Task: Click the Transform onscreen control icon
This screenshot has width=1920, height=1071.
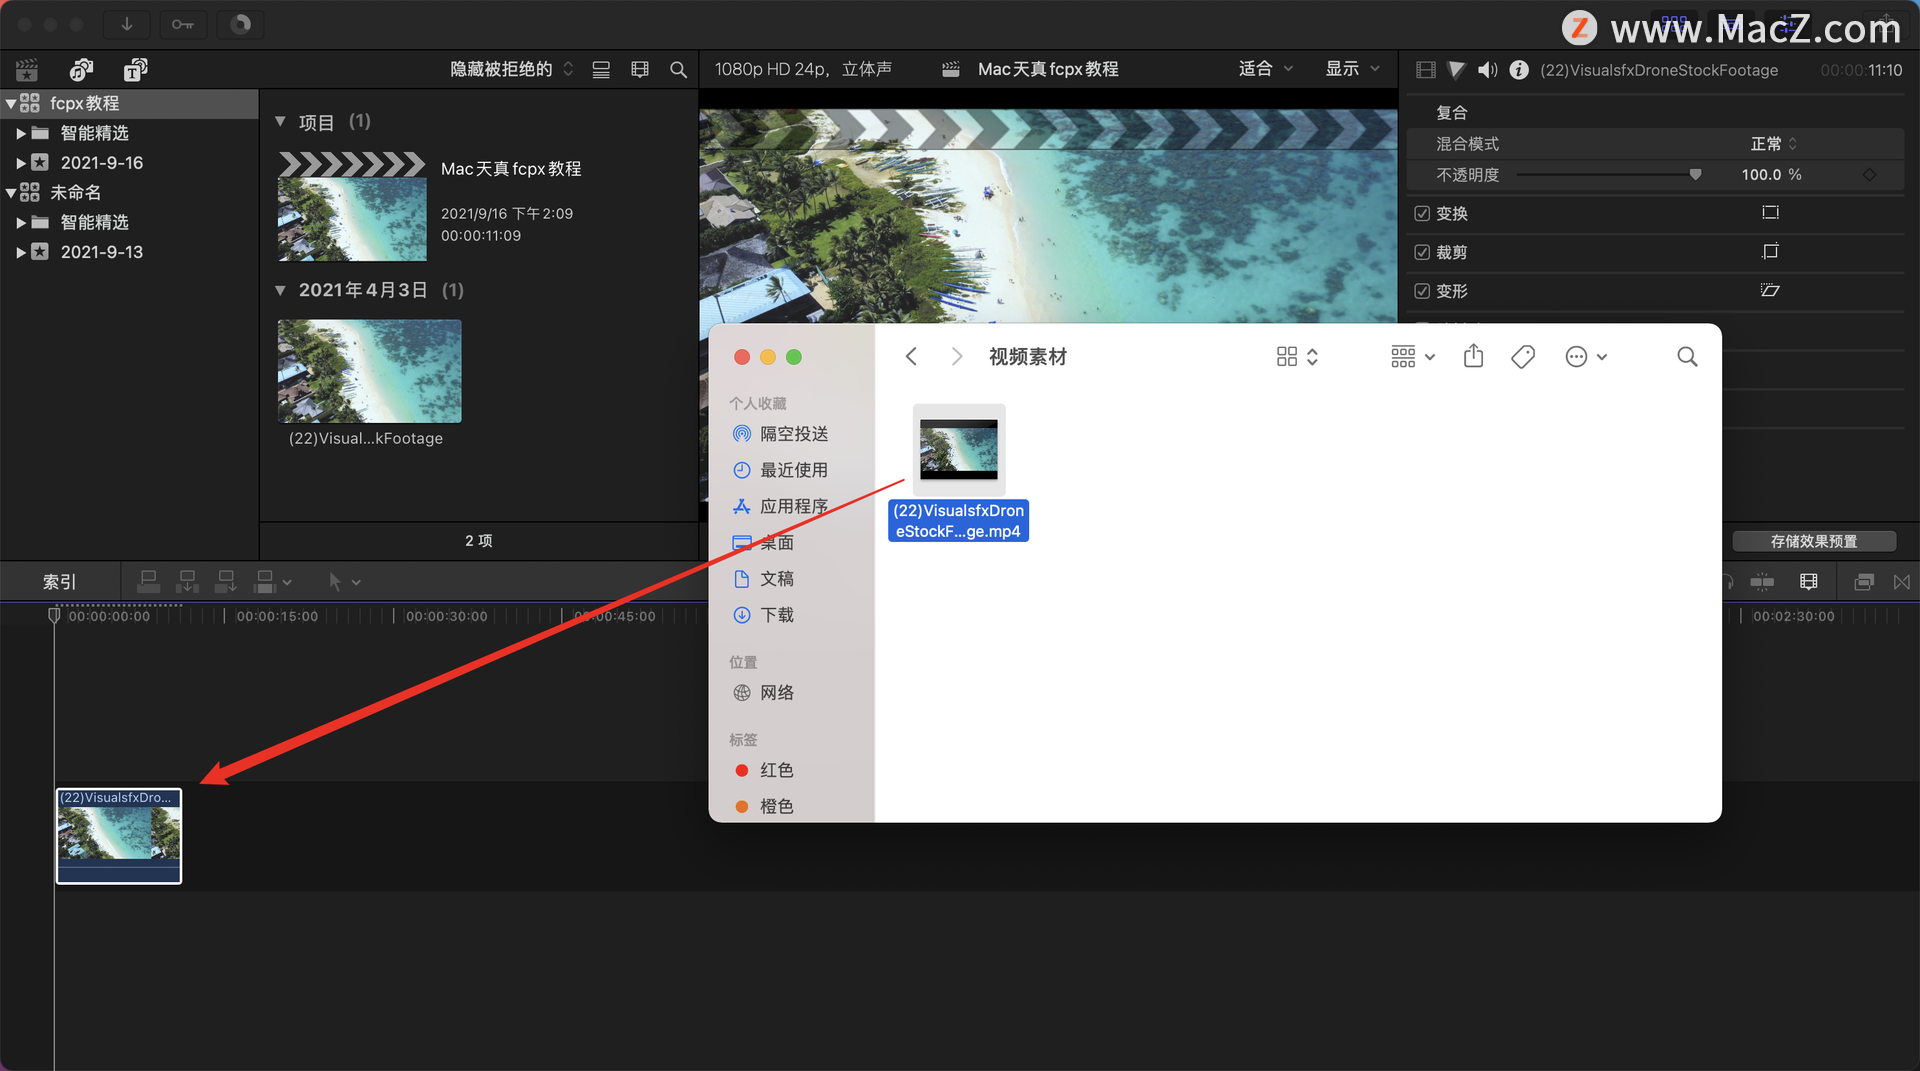Action: pos(1770,213)
